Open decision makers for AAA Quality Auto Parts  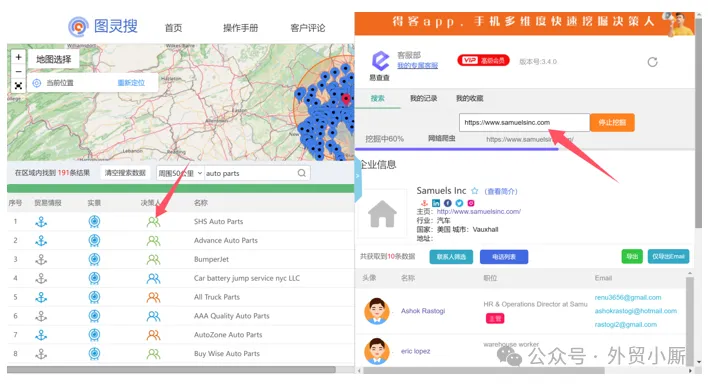(154, 316)
